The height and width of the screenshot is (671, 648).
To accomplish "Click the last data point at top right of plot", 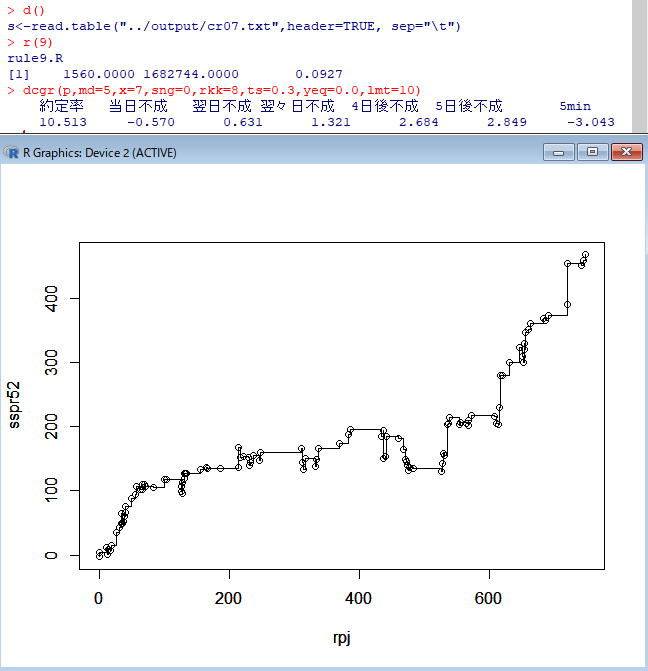I will (586, 255).
